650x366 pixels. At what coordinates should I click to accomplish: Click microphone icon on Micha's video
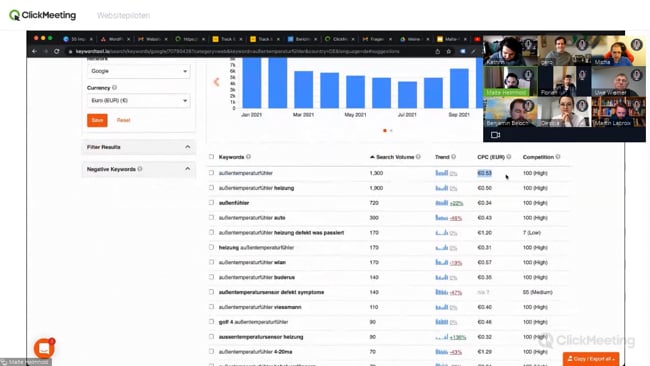[636, 44]
